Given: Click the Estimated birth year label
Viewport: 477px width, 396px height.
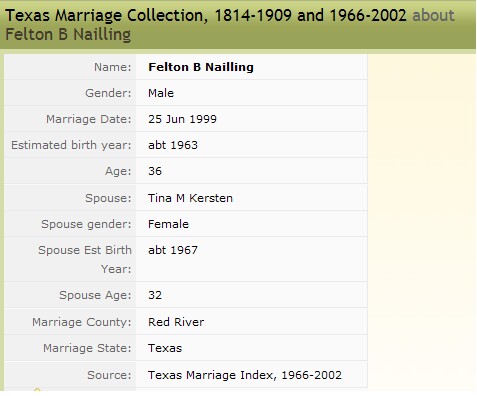Looking at the screenshot, I should (x=71, y=145).
